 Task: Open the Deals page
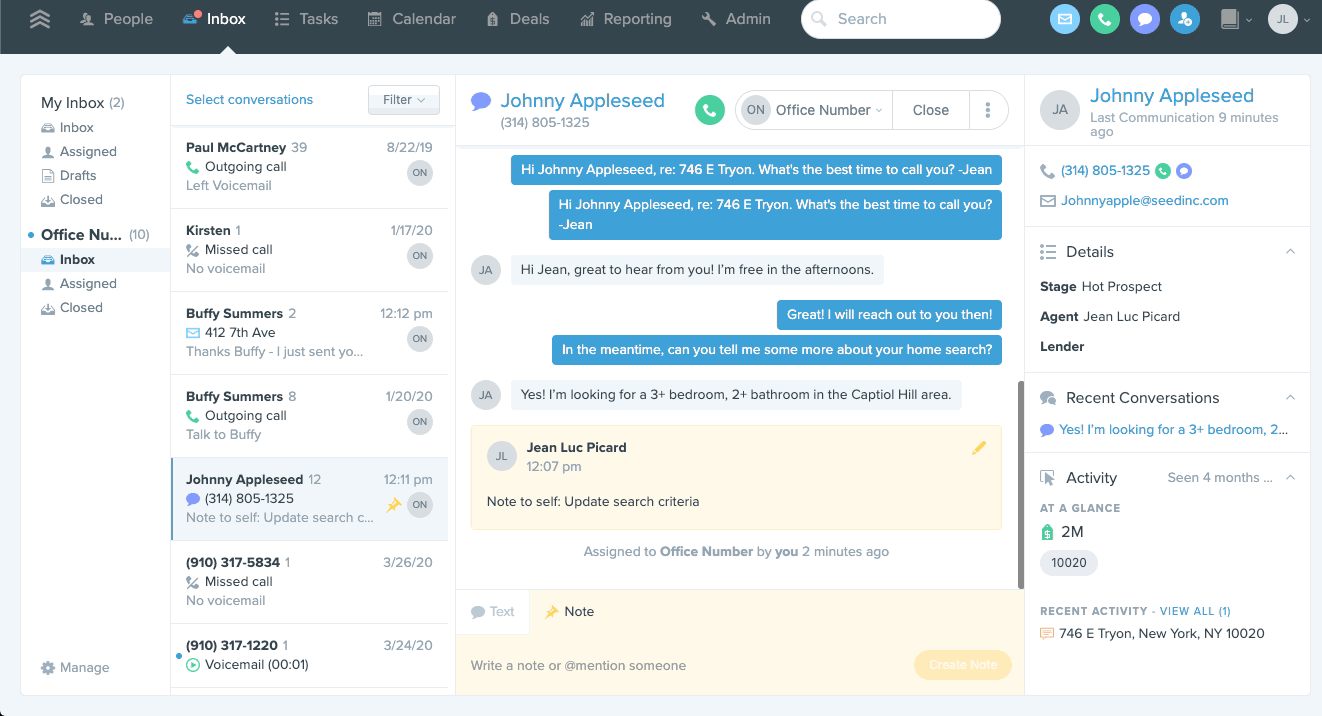(517, 19)
